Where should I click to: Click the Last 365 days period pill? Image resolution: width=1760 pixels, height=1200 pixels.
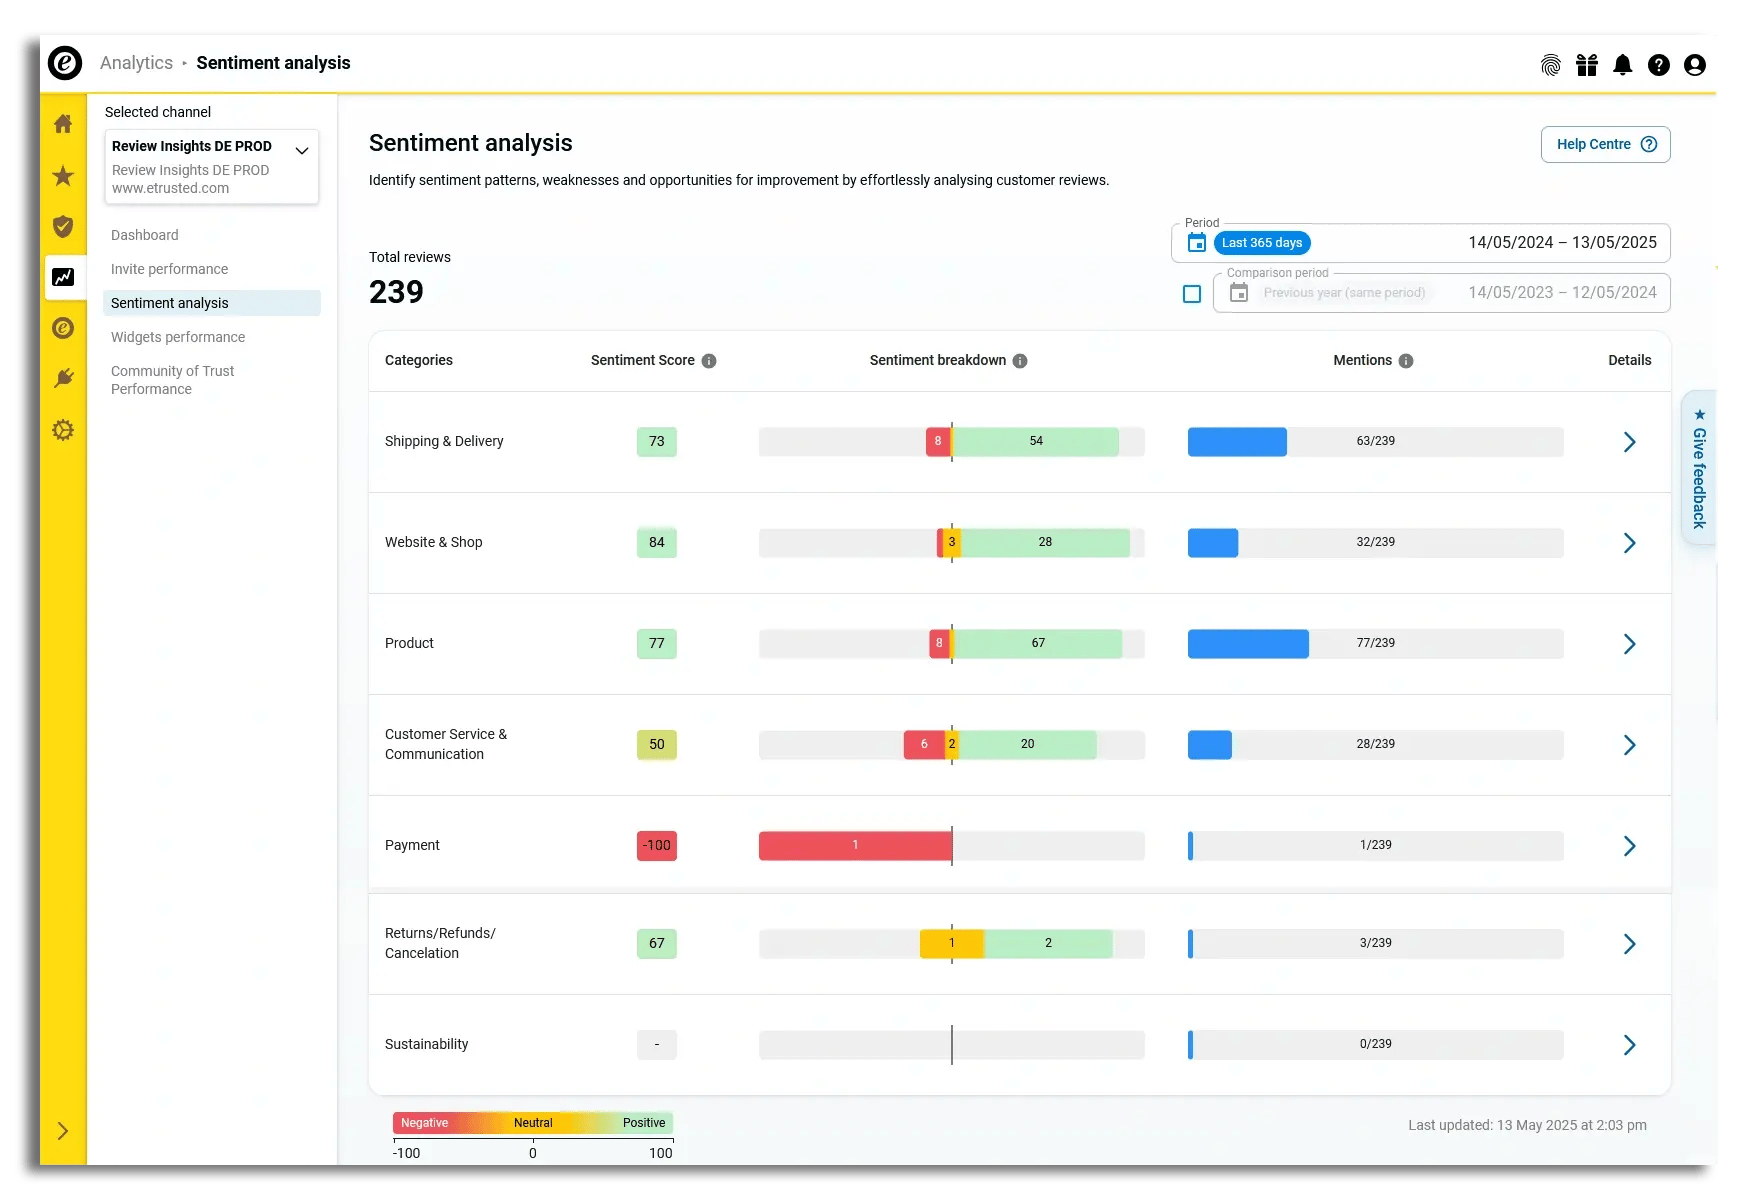(x=1261, y=242)
